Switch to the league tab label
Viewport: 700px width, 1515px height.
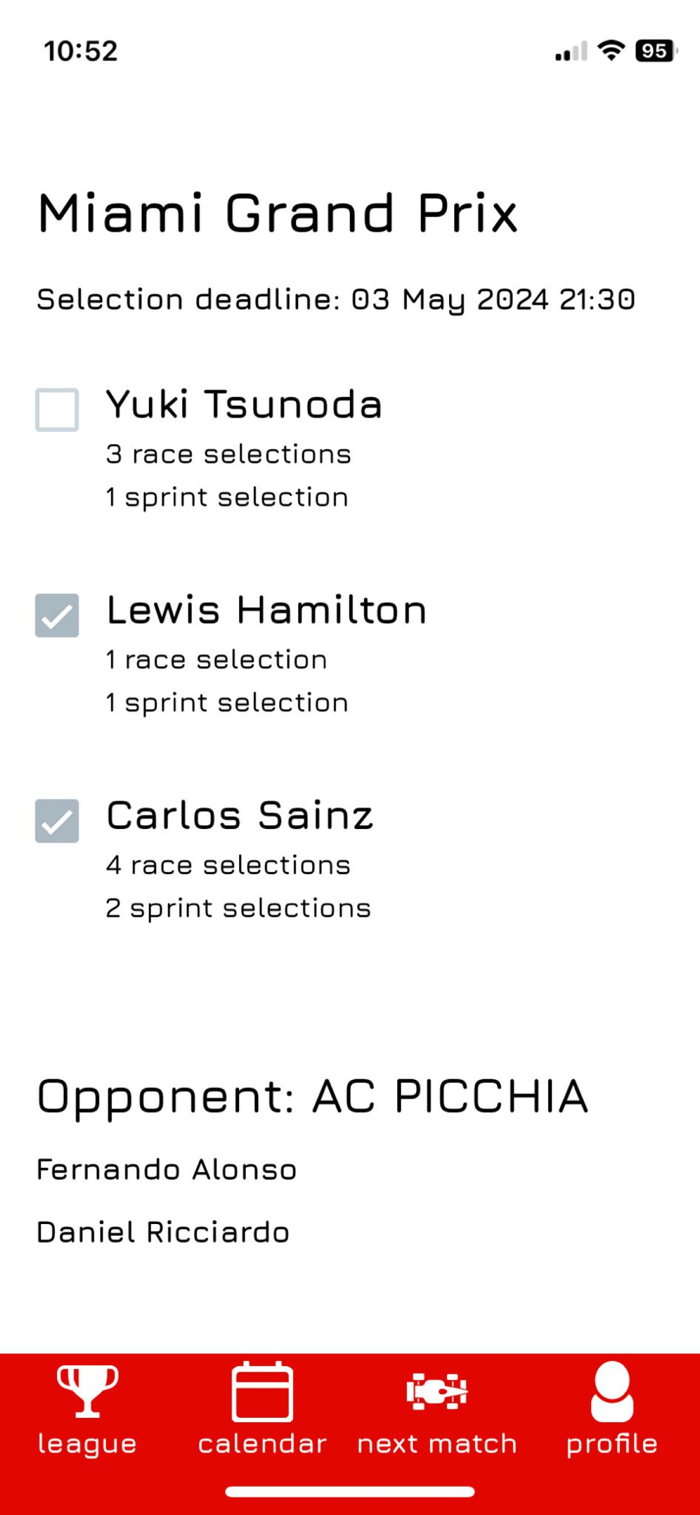point(87,1444)
